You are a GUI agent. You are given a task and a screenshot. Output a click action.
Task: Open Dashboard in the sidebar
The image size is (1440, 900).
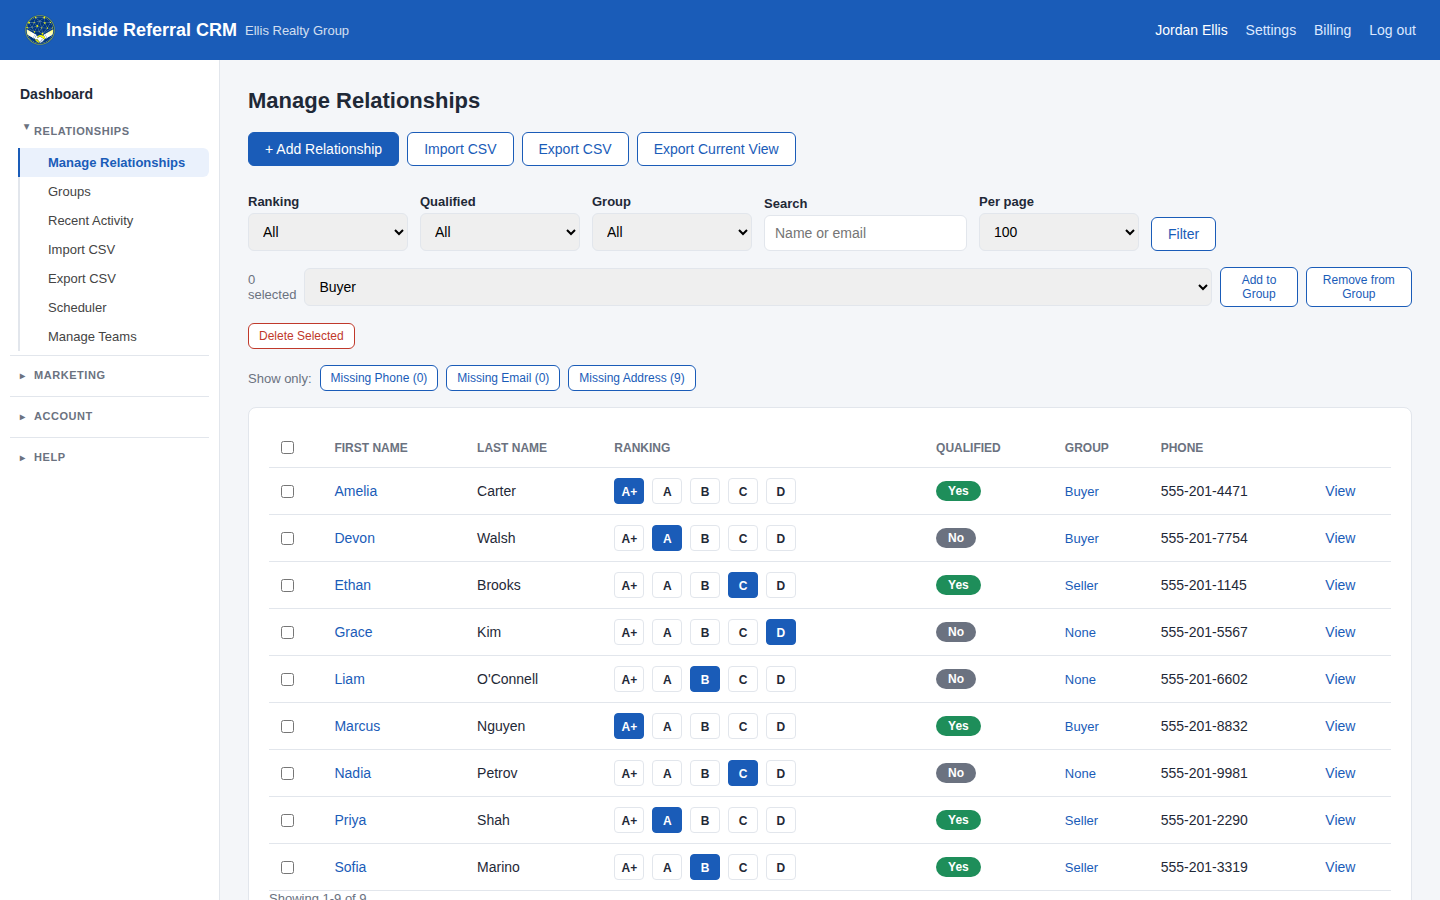pos(56,94)
